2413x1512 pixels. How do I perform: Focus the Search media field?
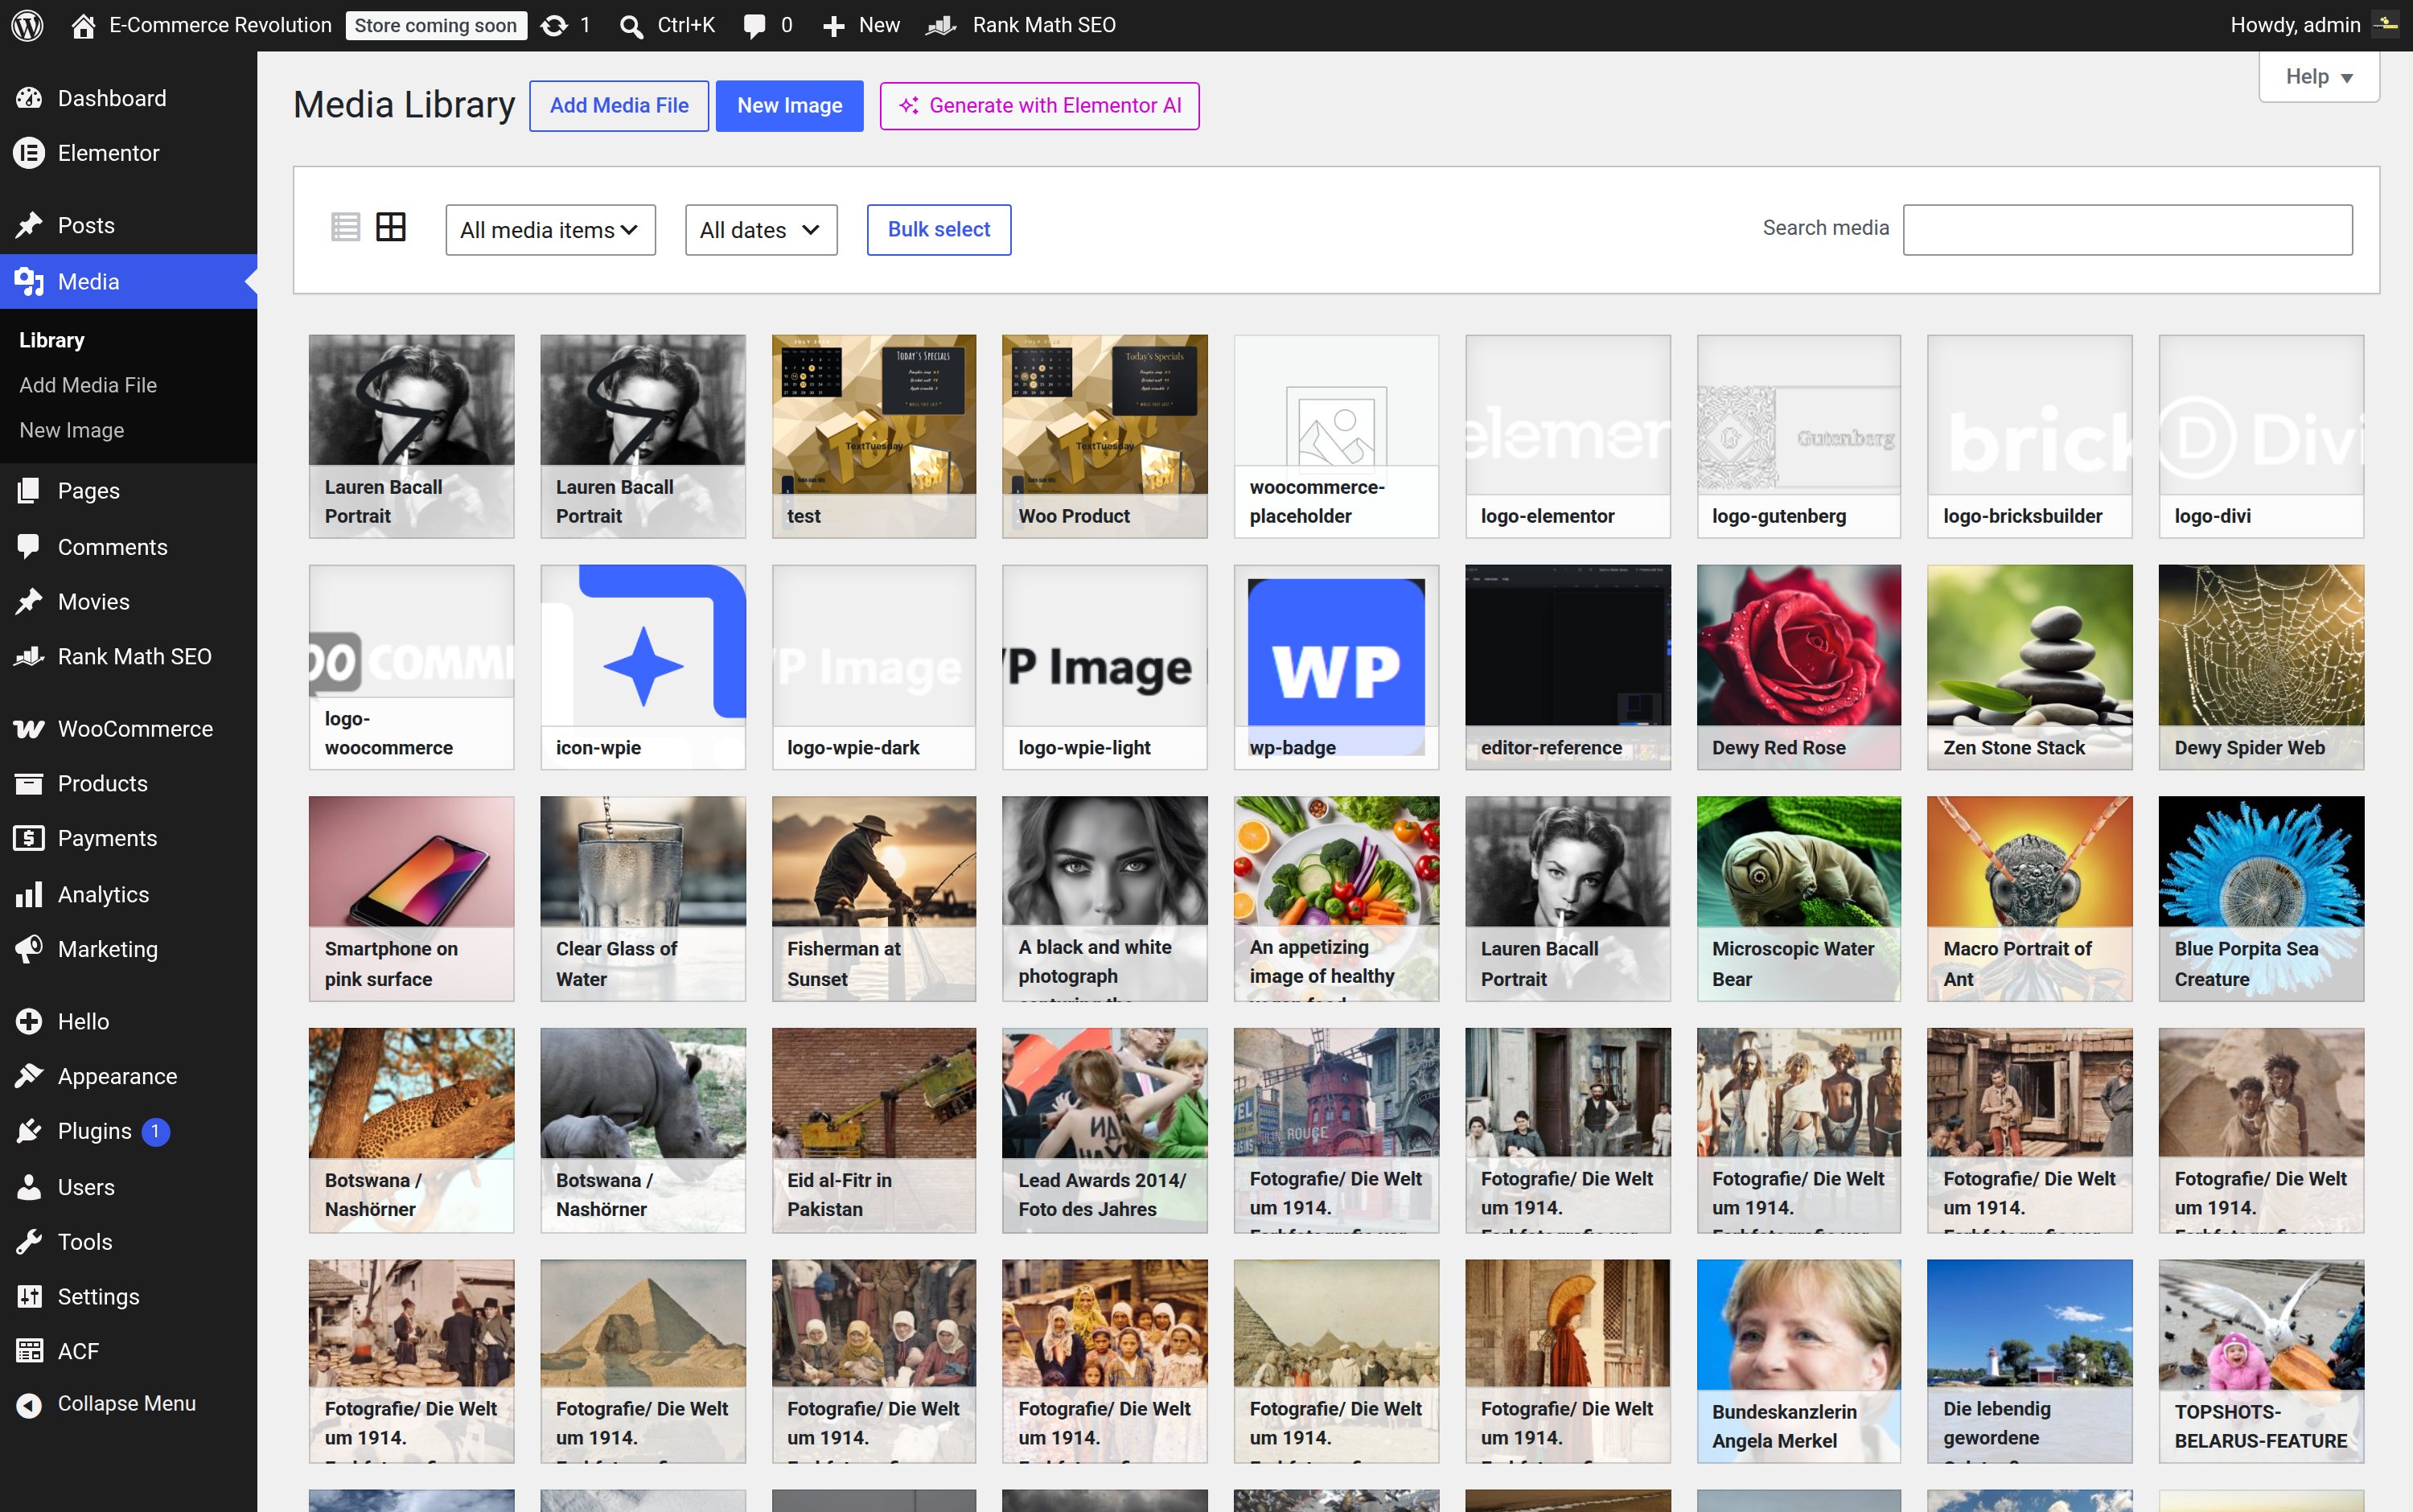click(2128, 230)
